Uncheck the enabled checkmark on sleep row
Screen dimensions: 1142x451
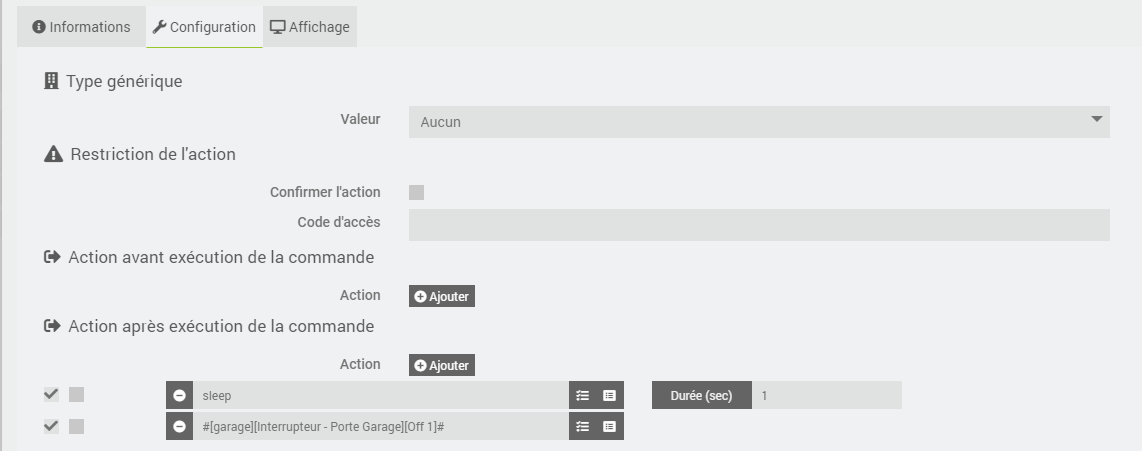pos(51,395)
